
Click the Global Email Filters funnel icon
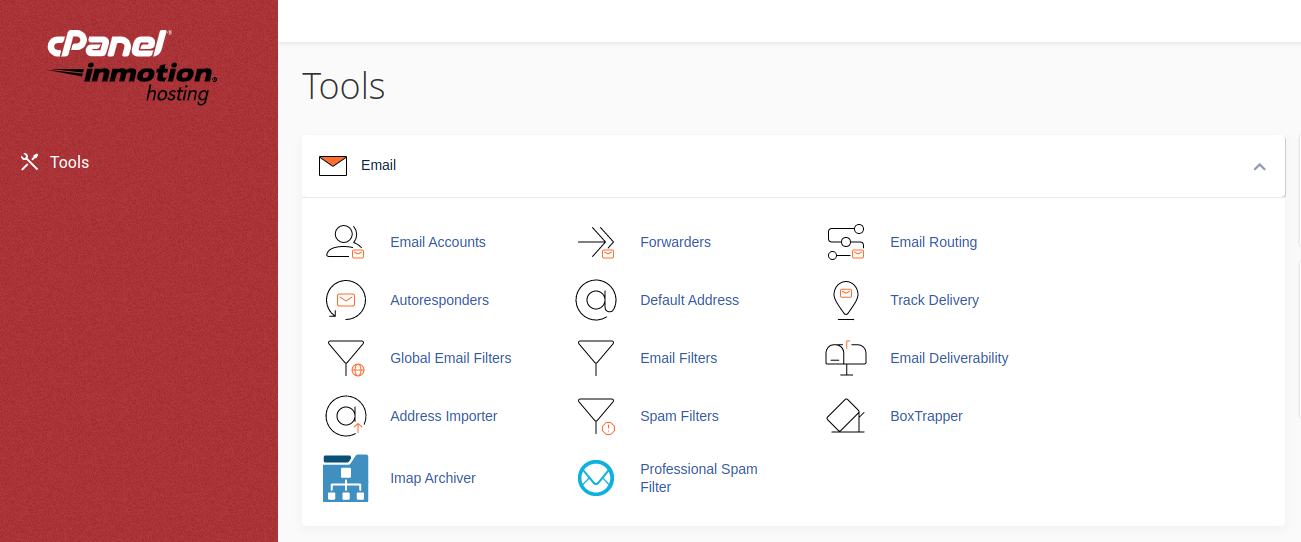click(x=346, y=358)
